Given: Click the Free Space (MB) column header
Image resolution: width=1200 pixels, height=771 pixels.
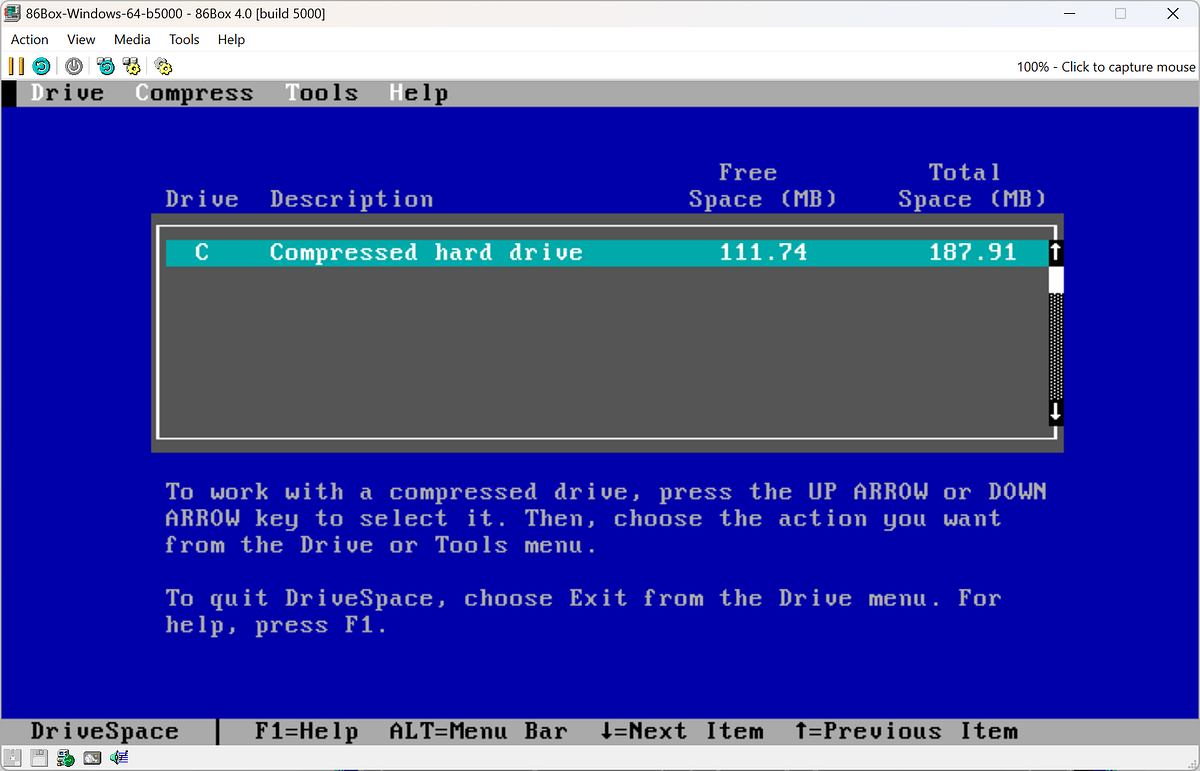Looking at the screenshot, I should (763, 186).
